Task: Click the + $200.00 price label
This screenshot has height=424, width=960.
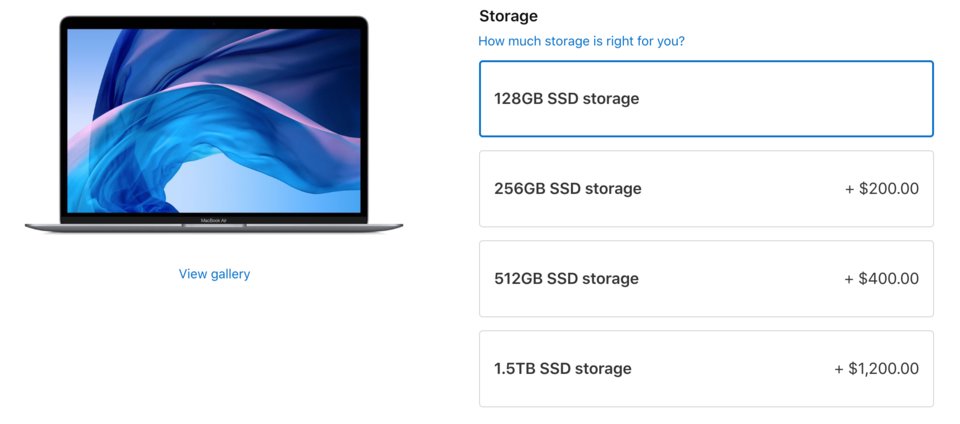Action: (x=881, y=189)
